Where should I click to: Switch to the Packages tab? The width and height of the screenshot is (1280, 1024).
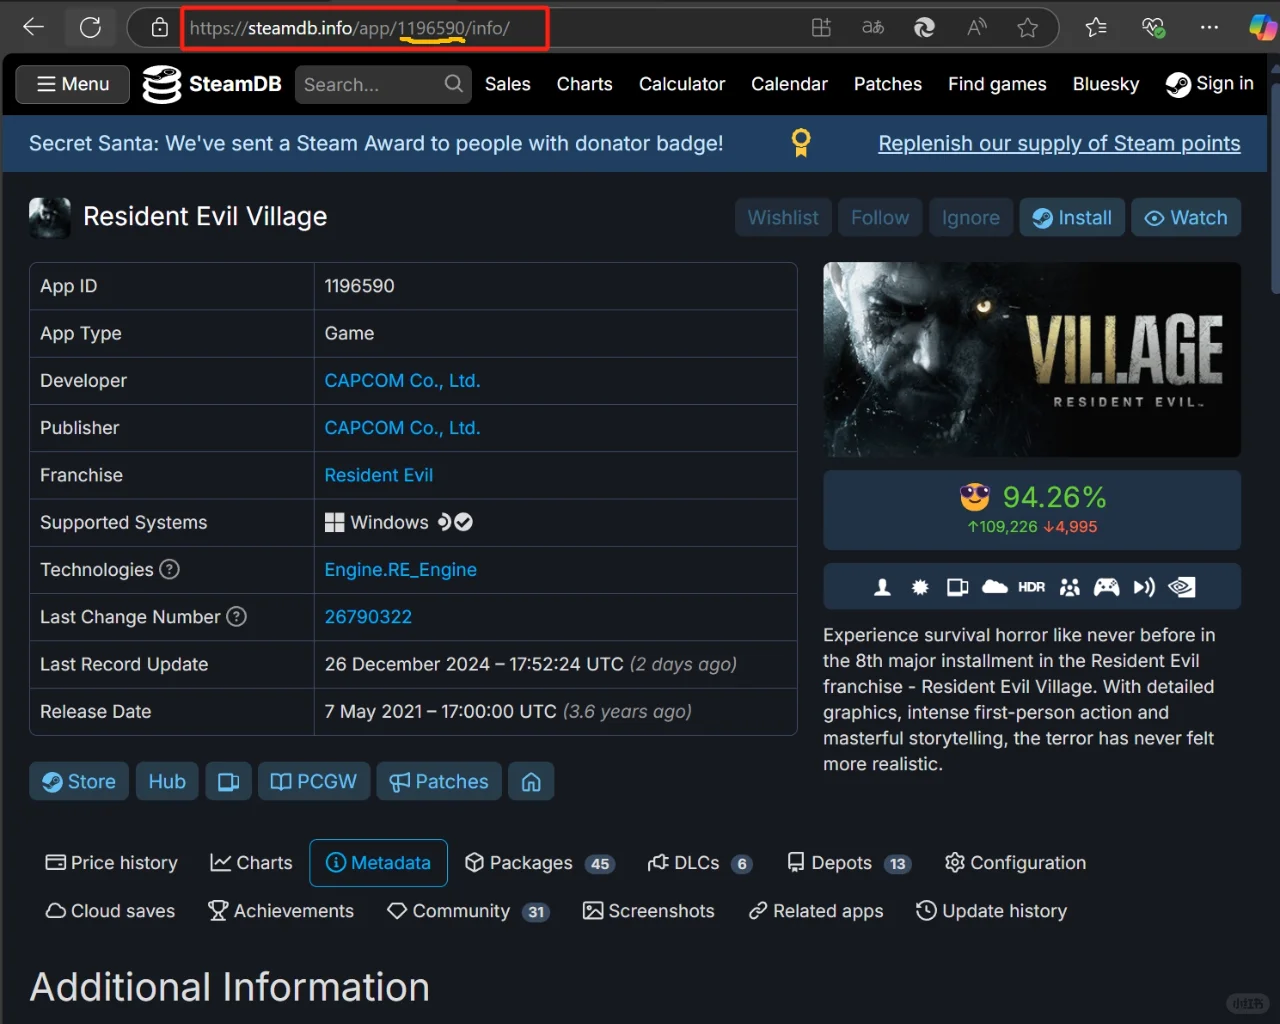(x=539, y=863)
